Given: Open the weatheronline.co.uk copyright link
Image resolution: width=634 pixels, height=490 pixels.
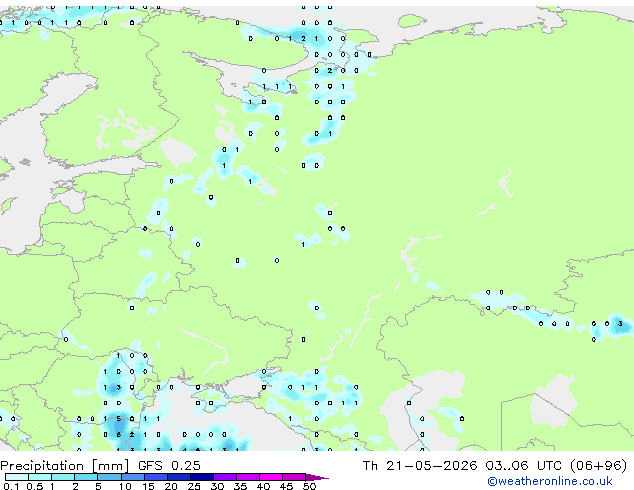Looking at the screenshot, I should click(x=550, y=481).
